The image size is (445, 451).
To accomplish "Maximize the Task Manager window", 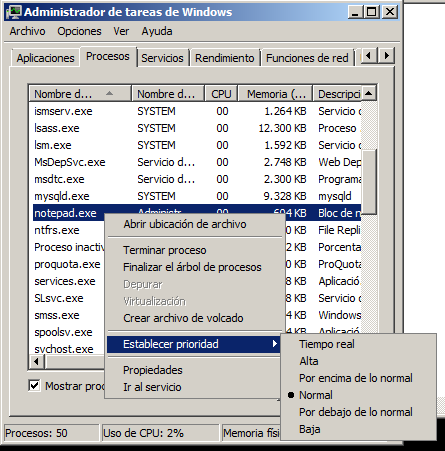I will coord(372,12).
